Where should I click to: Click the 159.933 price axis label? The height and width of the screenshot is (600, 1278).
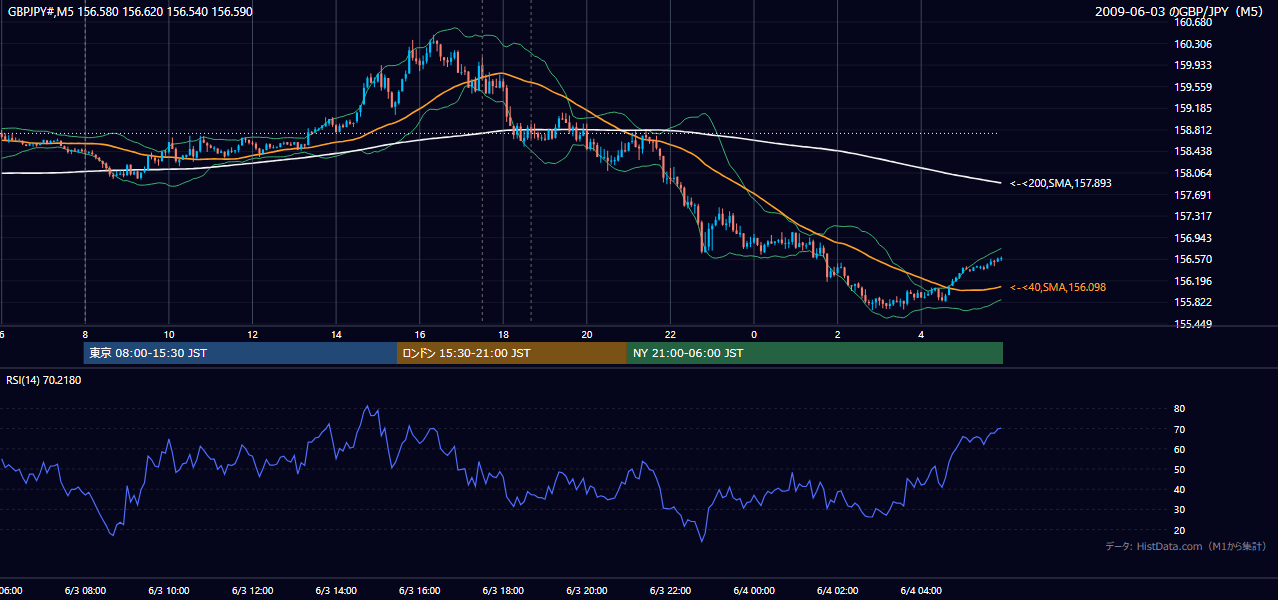point(1194,66)
